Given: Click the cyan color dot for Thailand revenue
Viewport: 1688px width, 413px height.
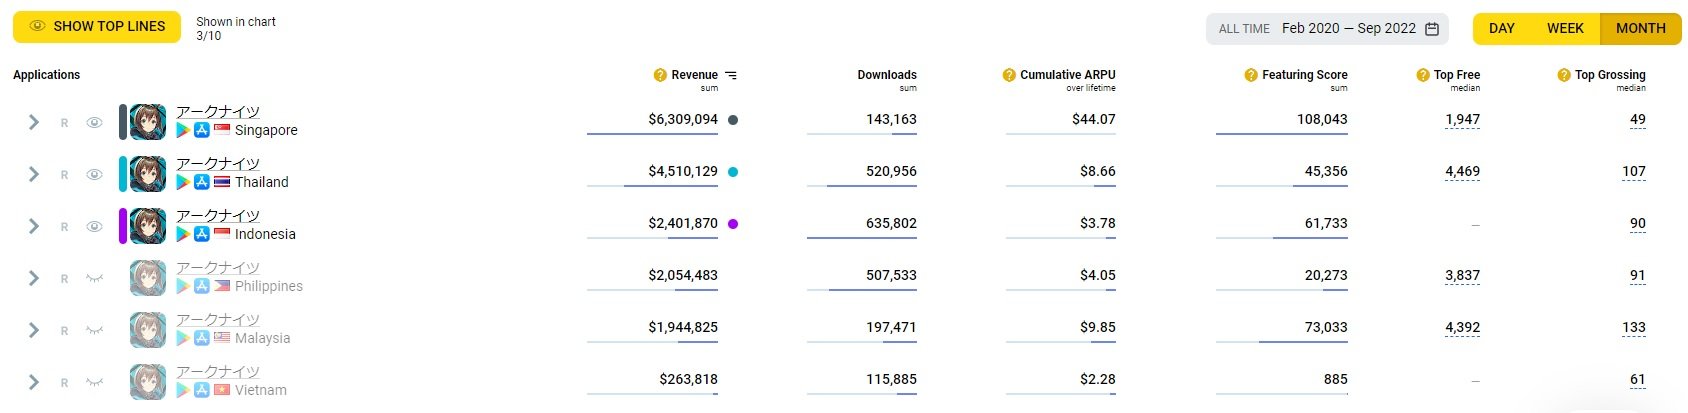Looking at the screenshot, I should point(733,172).
